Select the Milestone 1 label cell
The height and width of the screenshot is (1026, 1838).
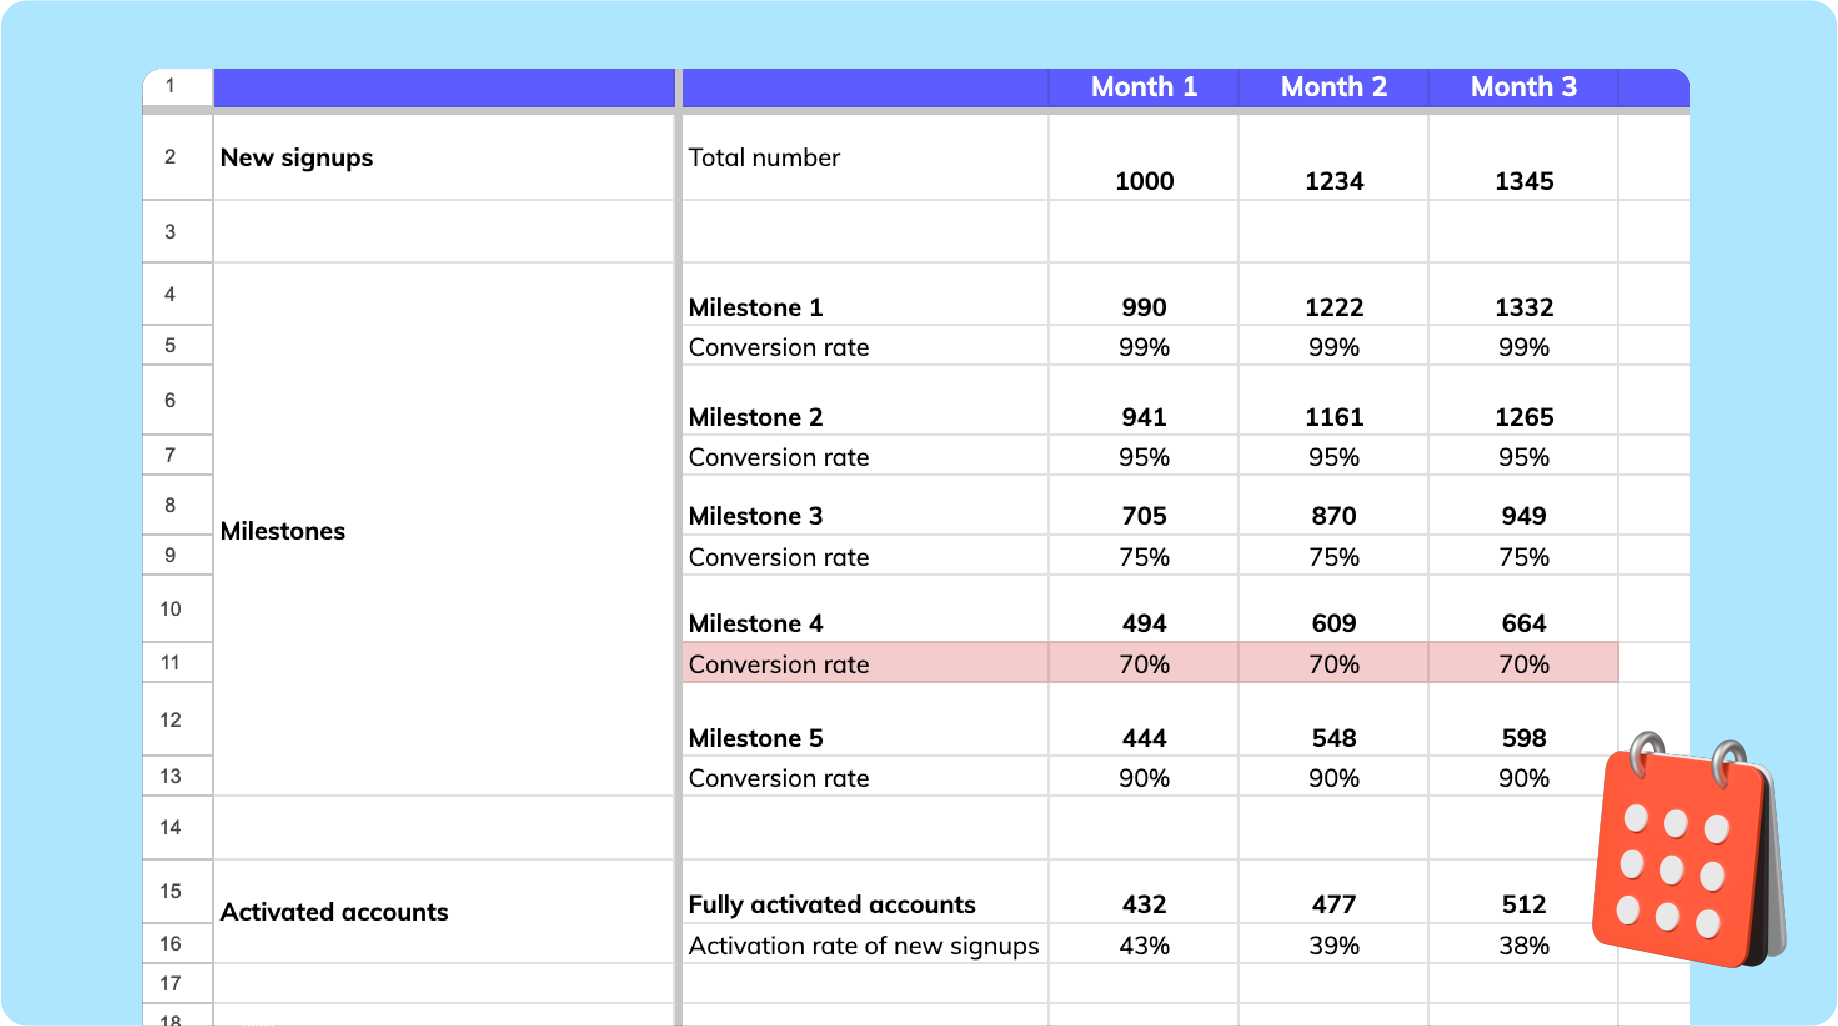point(755,307)
